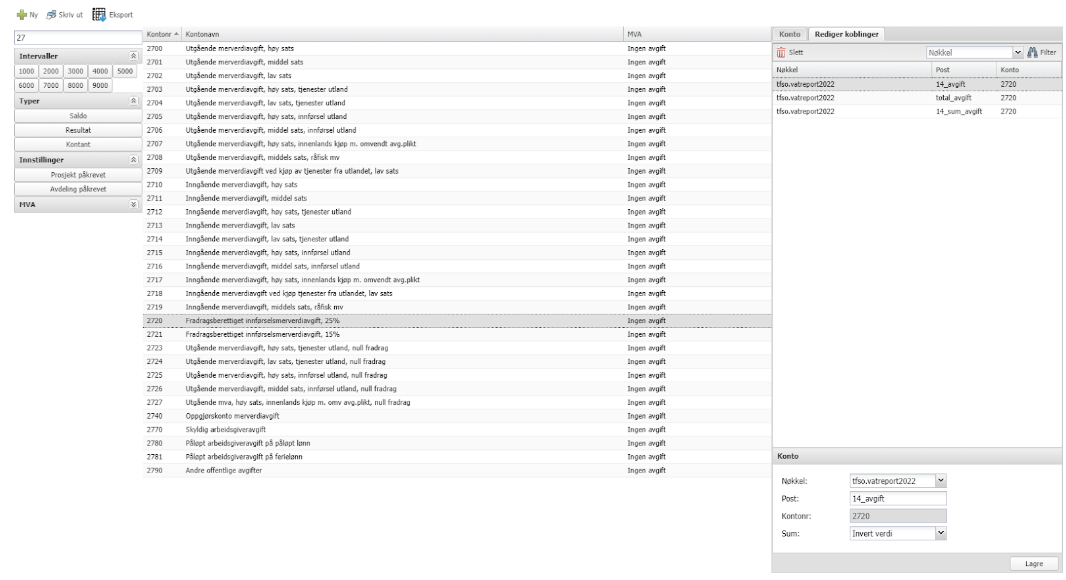
Task: Collapse the Typer section
Action: (x=134, y=102)
